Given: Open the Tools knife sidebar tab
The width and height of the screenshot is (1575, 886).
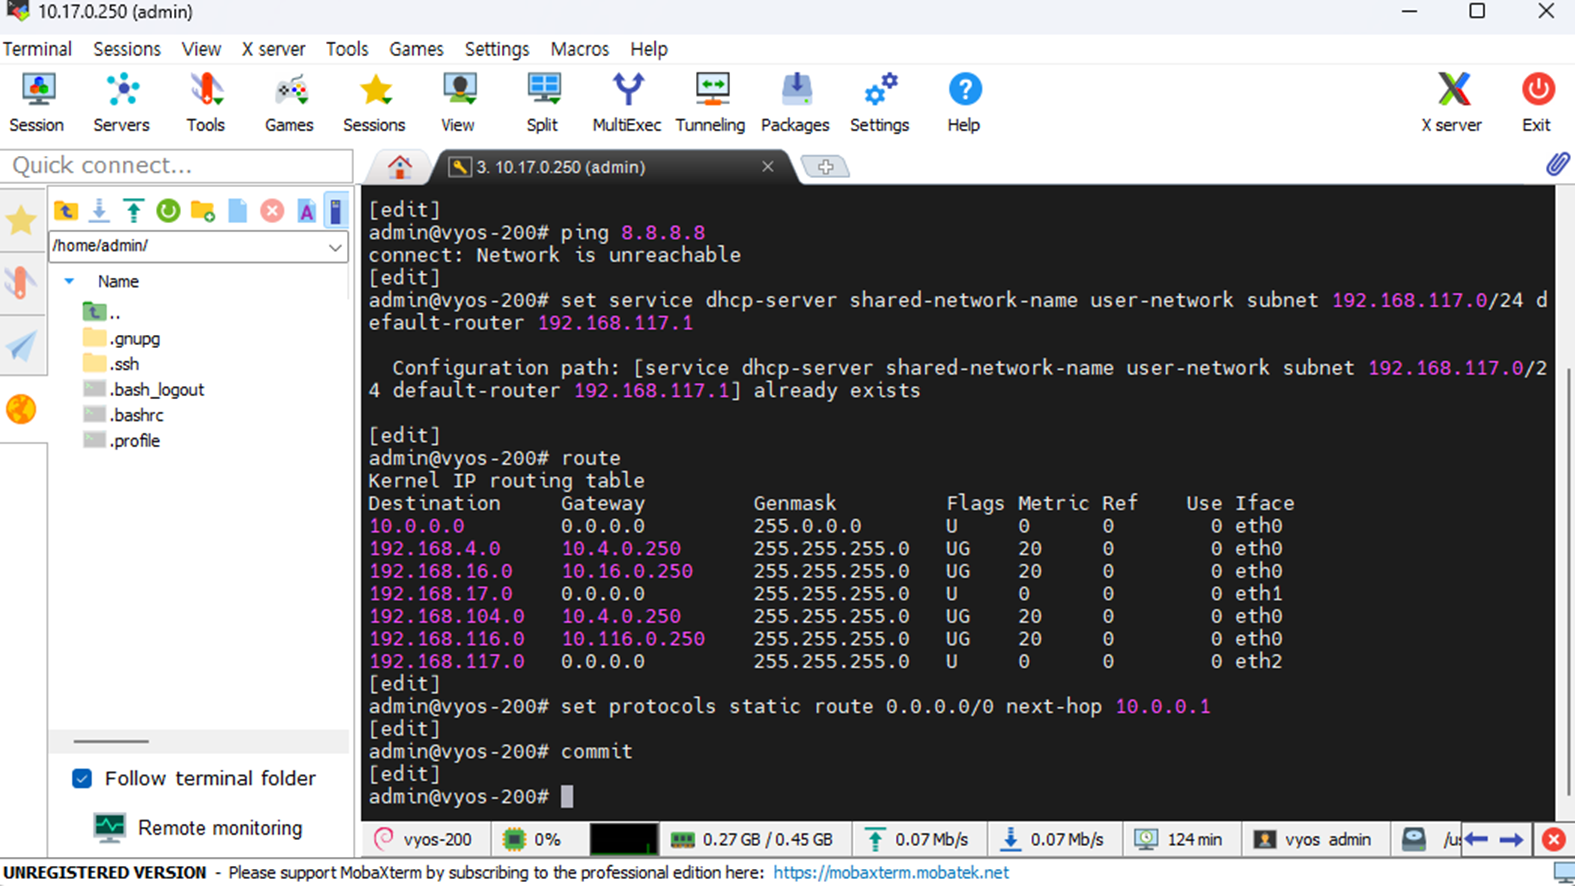Looking at the screenshot, I should tap(21, 283).
